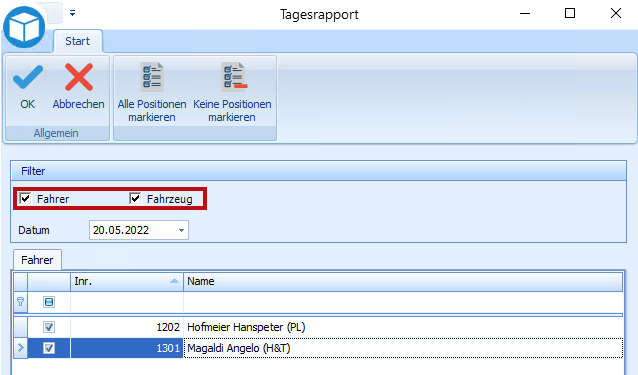
Task: Switch to the Start ribbon tab
Action: click(77, 41)
